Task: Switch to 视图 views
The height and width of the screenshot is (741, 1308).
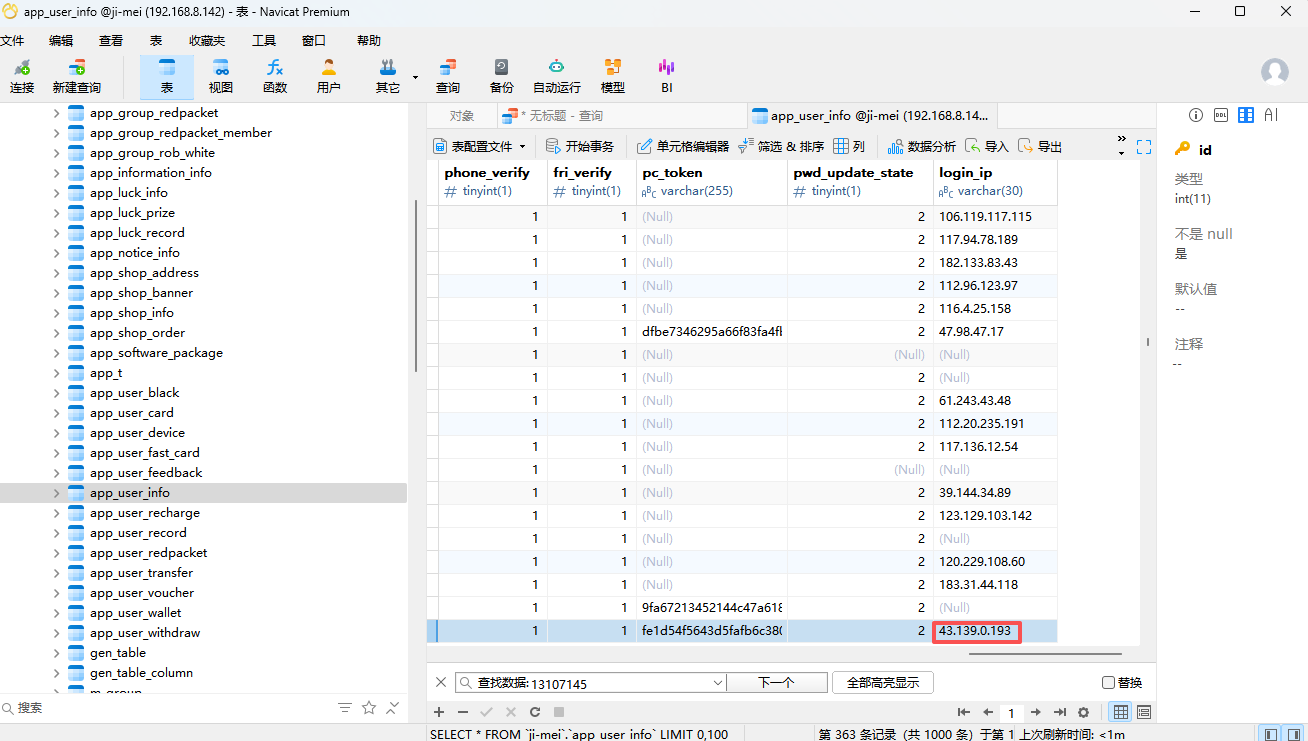Action: (x=221, y=76)
